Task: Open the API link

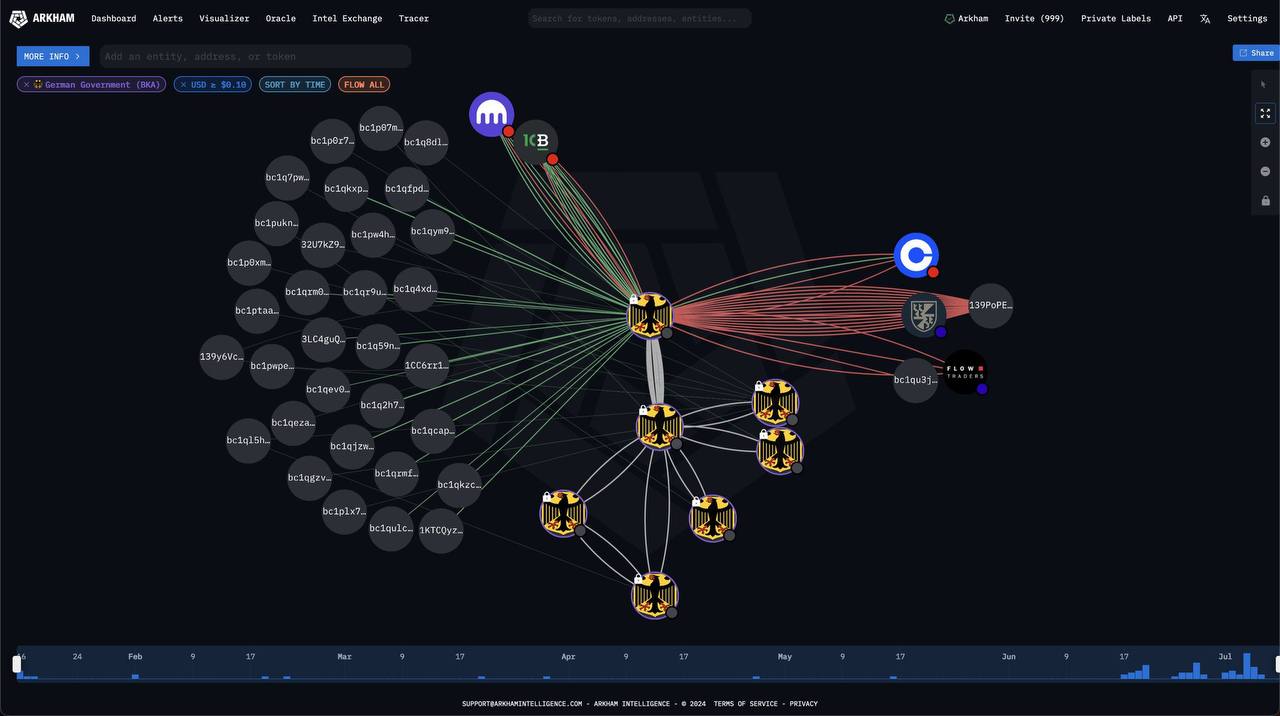Action: pyautogui.click(x=1175, y=18)
